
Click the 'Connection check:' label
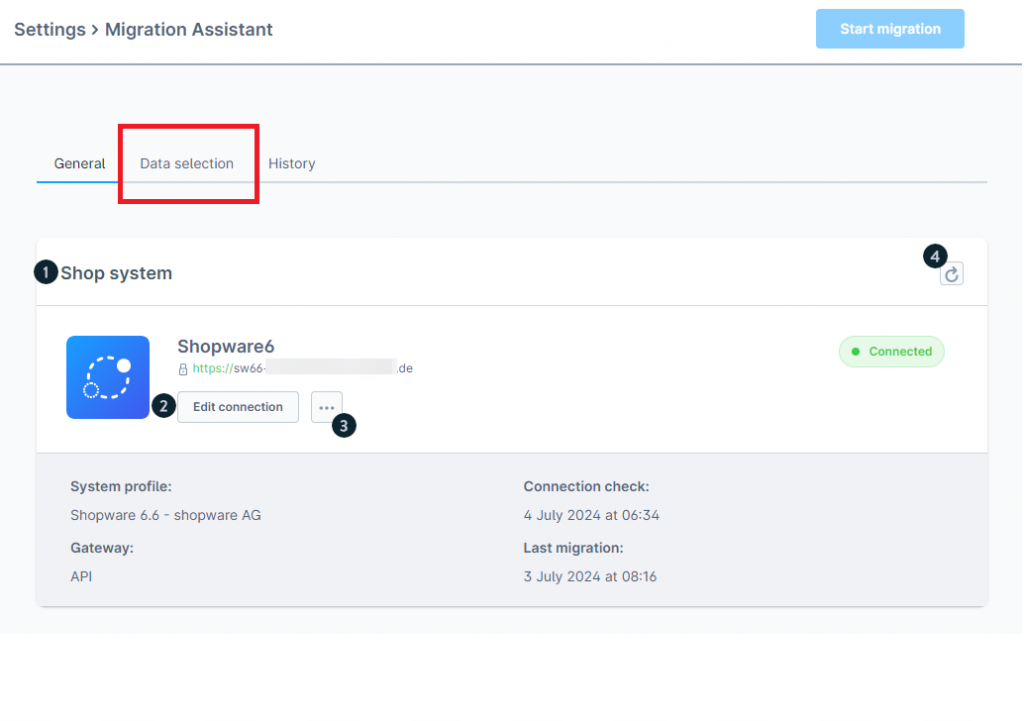pyautogui.click(x=586, y=487)
